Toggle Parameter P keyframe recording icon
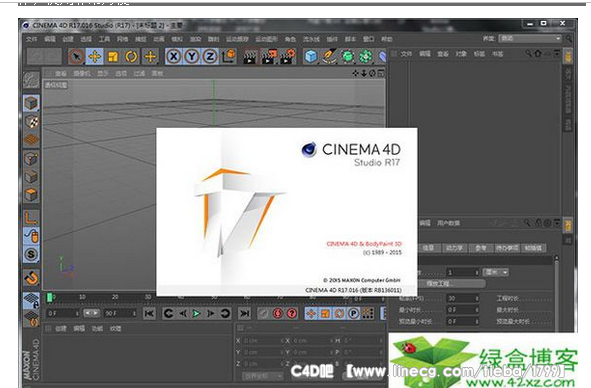 353,313
